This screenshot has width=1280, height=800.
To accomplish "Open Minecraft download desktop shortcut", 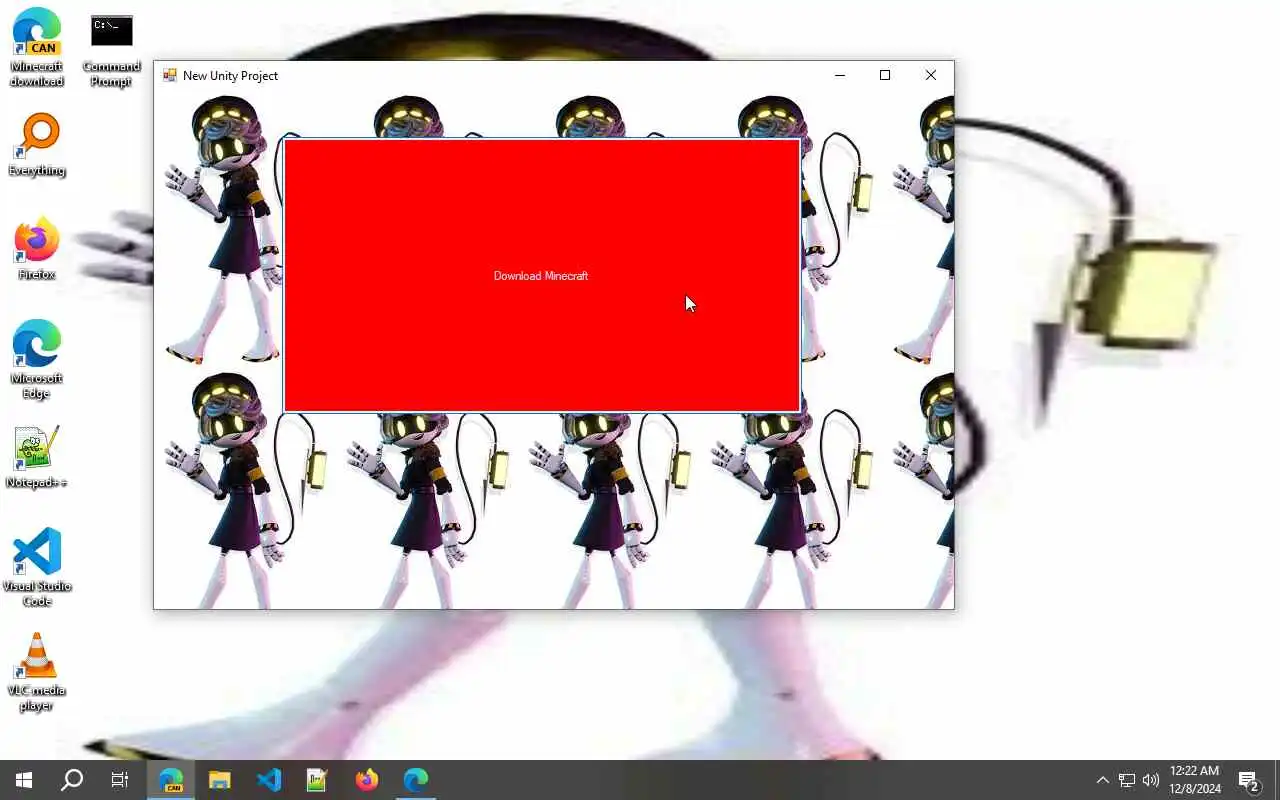I will click(x=37, y=48).
